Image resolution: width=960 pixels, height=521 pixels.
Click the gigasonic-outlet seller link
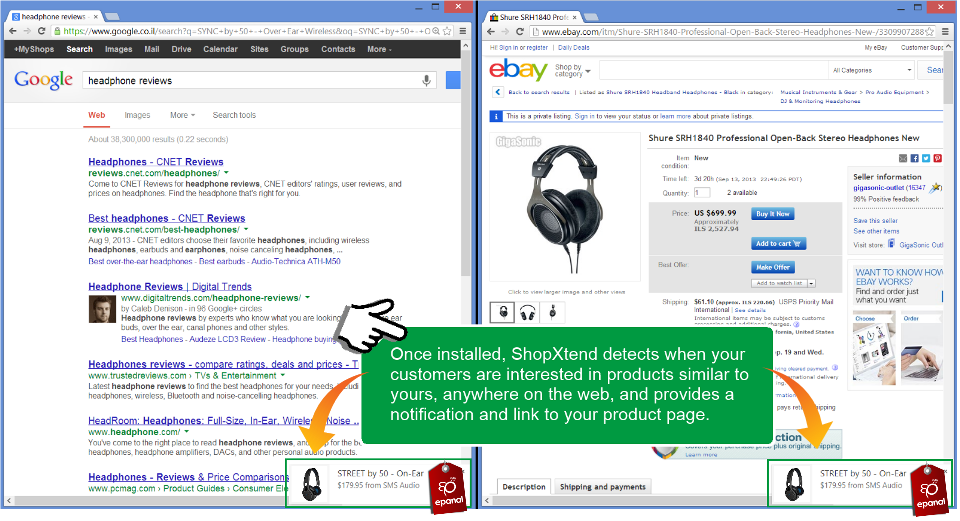point(880,188)
